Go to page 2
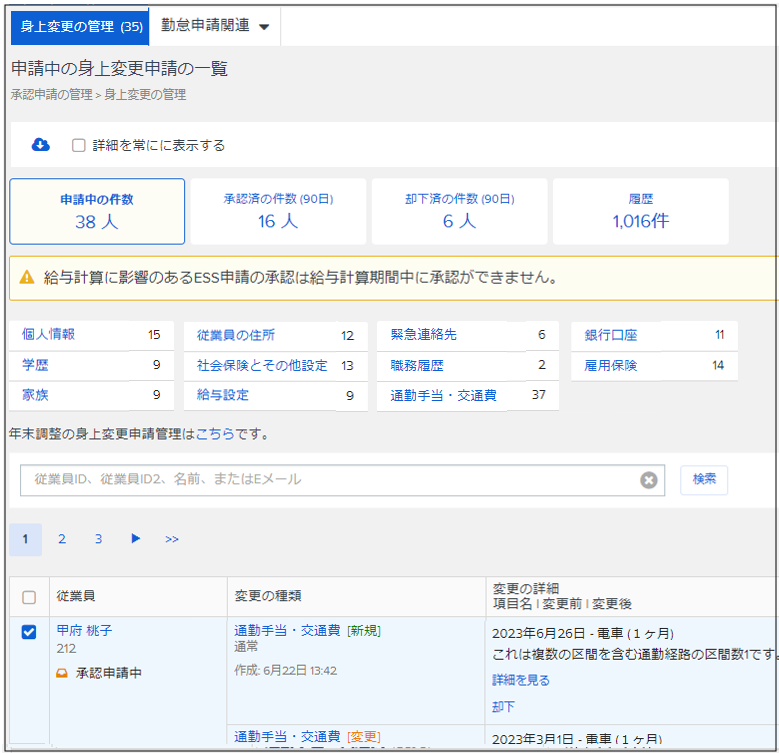779x753 pixels. pos(62,539)
